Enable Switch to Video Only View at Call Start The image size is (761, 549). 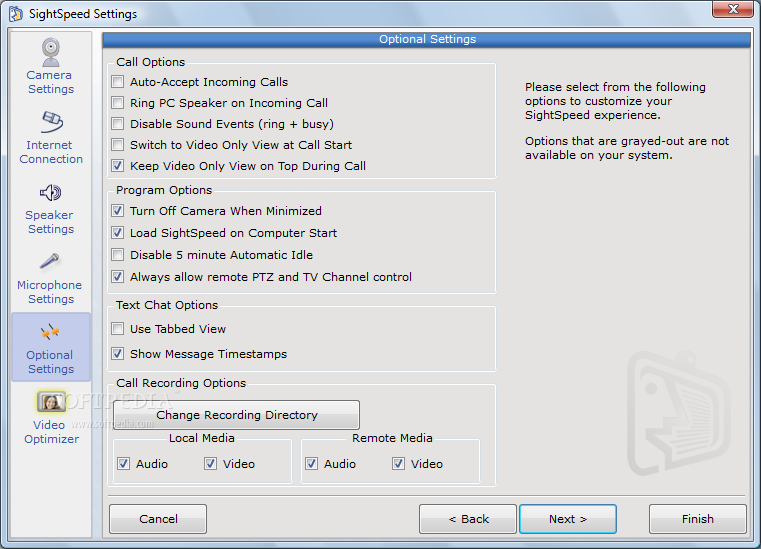coord(117,145)
